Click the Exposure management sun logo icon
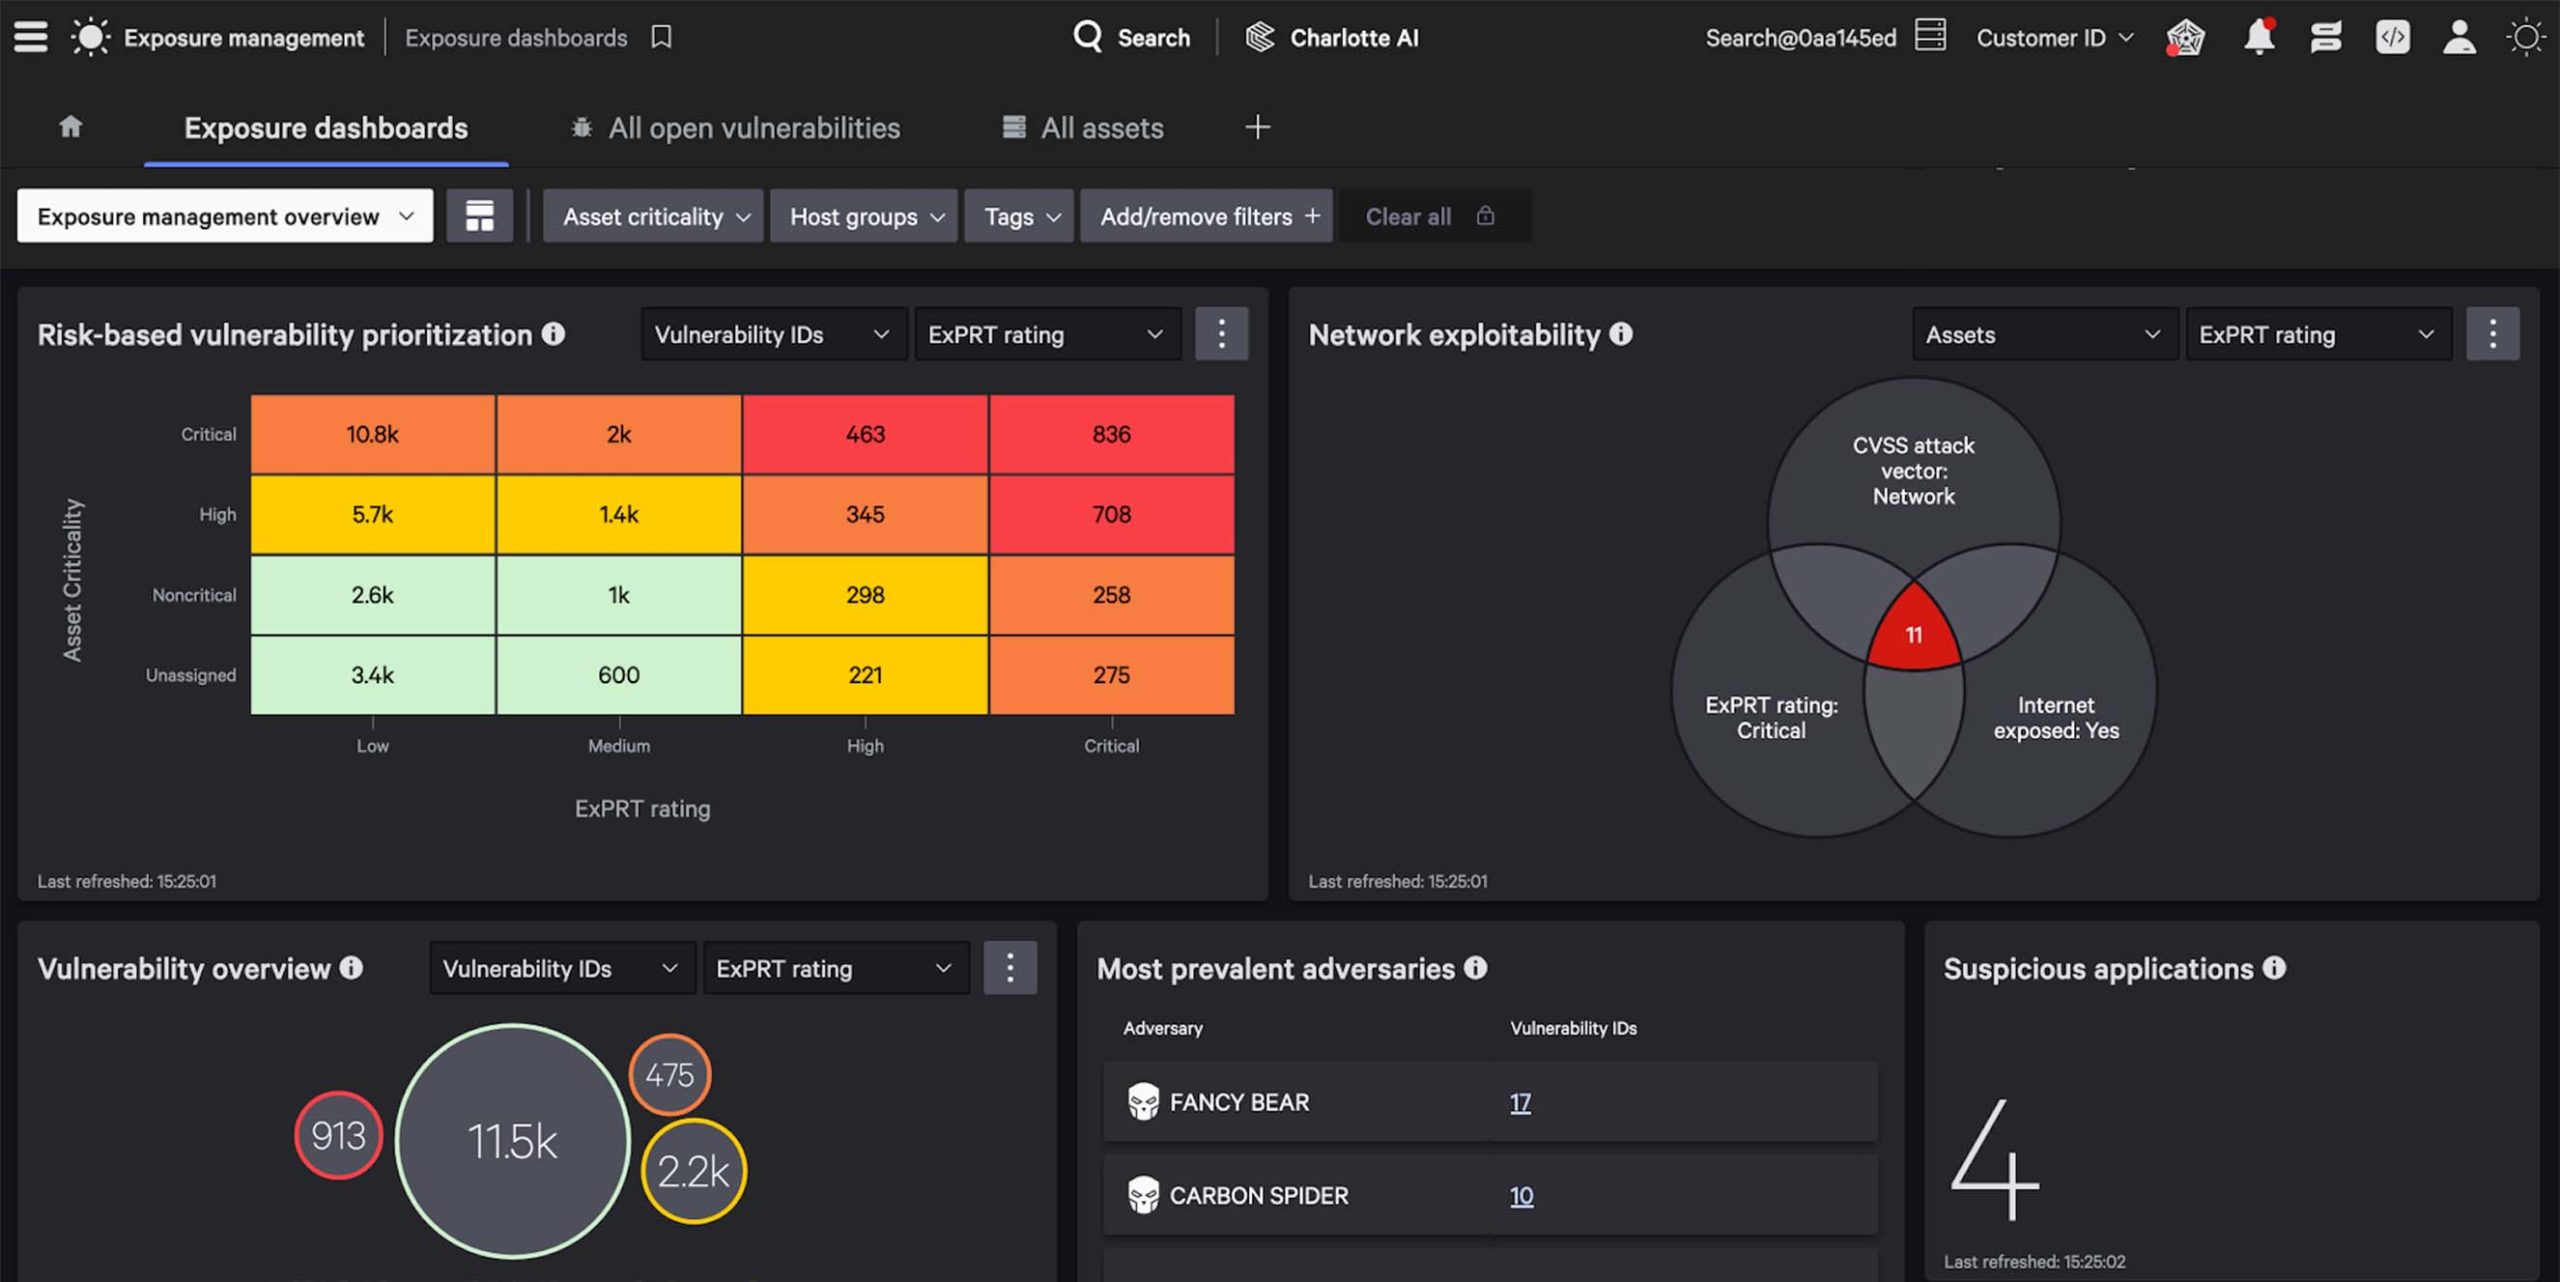Image resolution: width=2560 pixels, height=1282 pixels. click(90, 37)
